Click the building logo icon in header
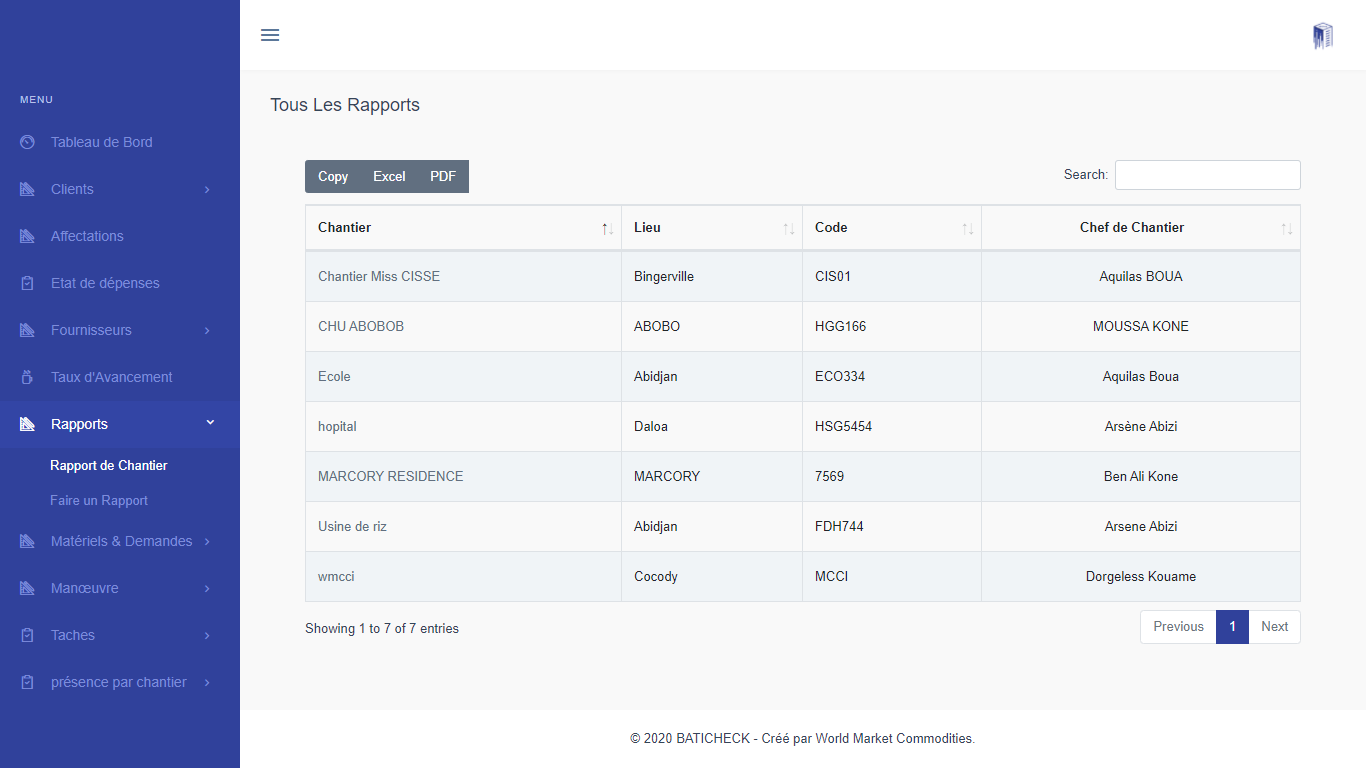 1323,36
